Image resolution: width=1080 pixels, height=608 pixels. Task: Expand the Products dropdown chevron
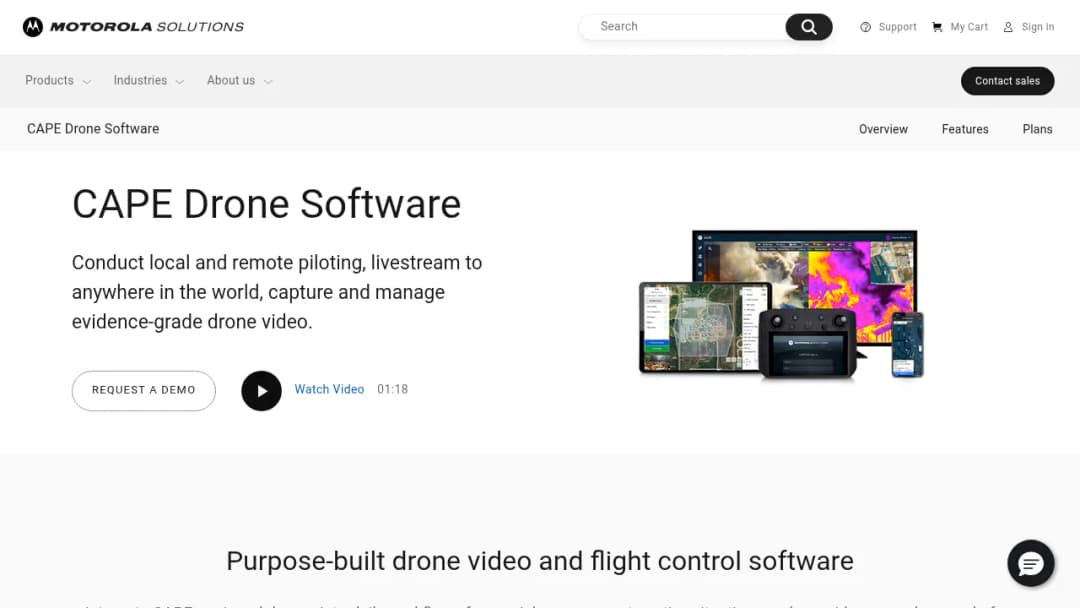[87, 82]
